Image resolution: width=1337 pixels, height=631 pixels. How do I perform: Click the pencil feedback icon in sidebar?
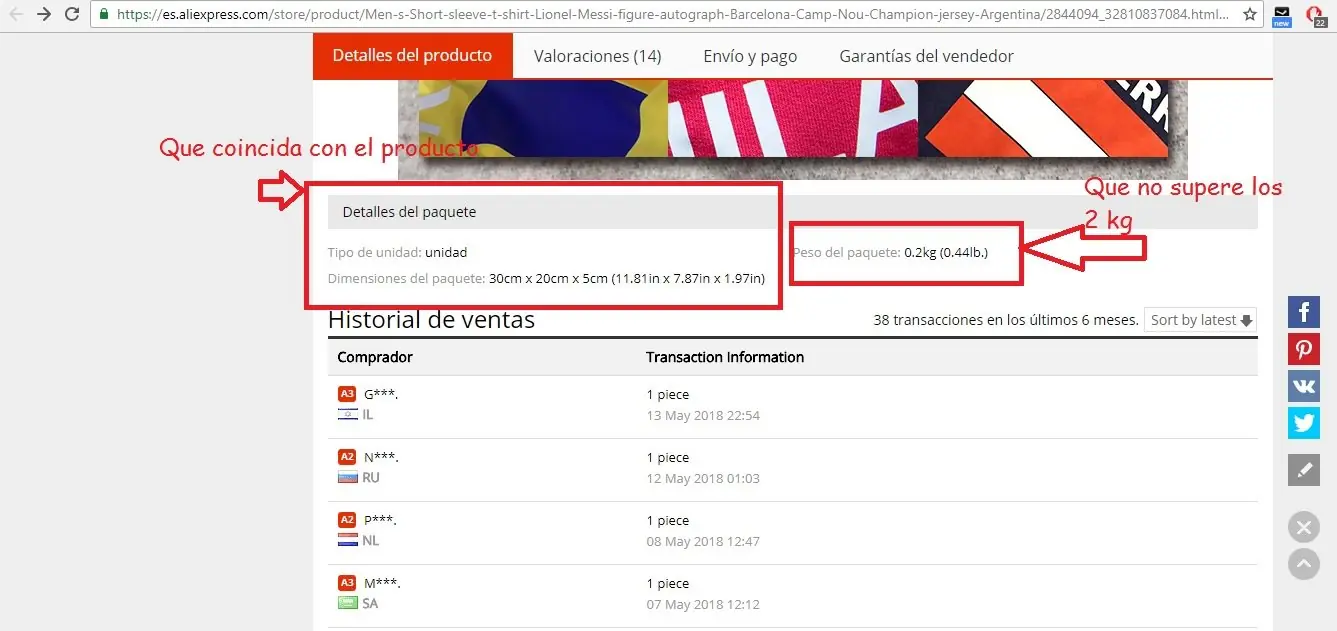[x=1304, y=470]
